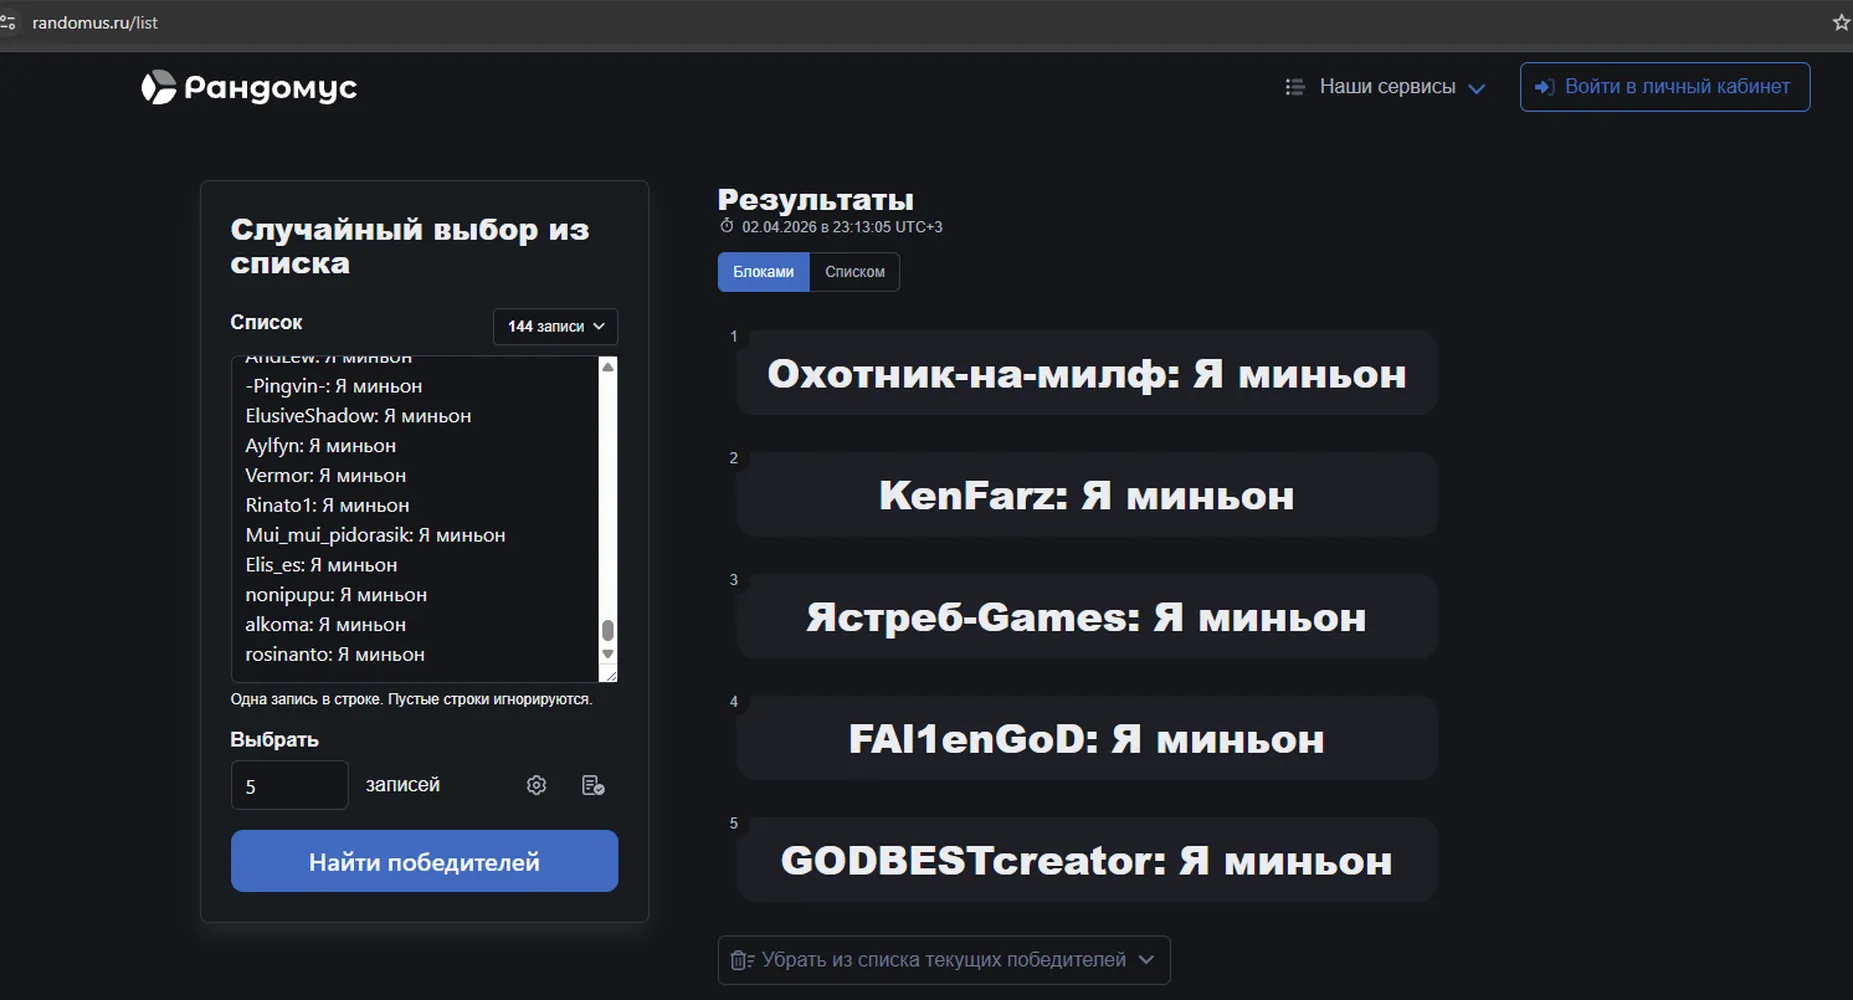Expand the Наши сервисы dropdown

1386,87
